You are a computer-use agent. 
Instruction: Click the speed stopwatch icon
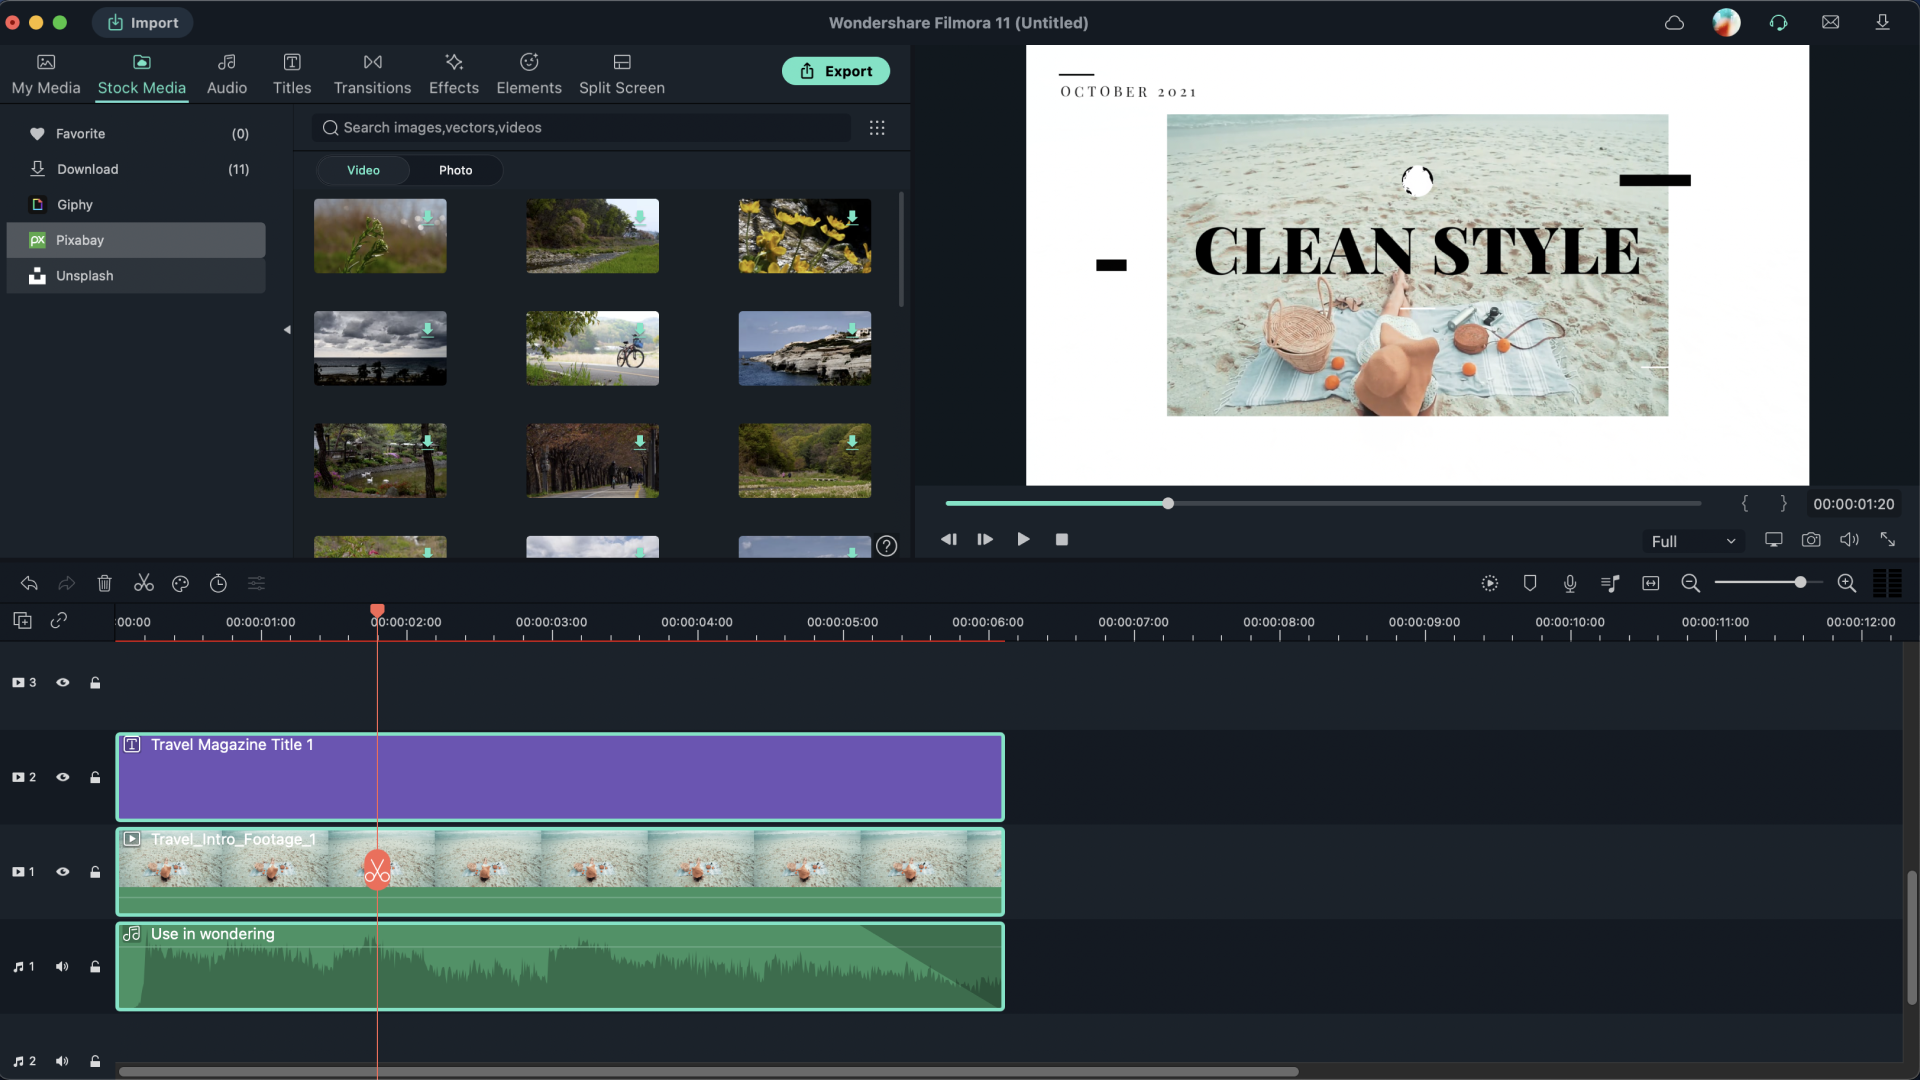(218, 583)
